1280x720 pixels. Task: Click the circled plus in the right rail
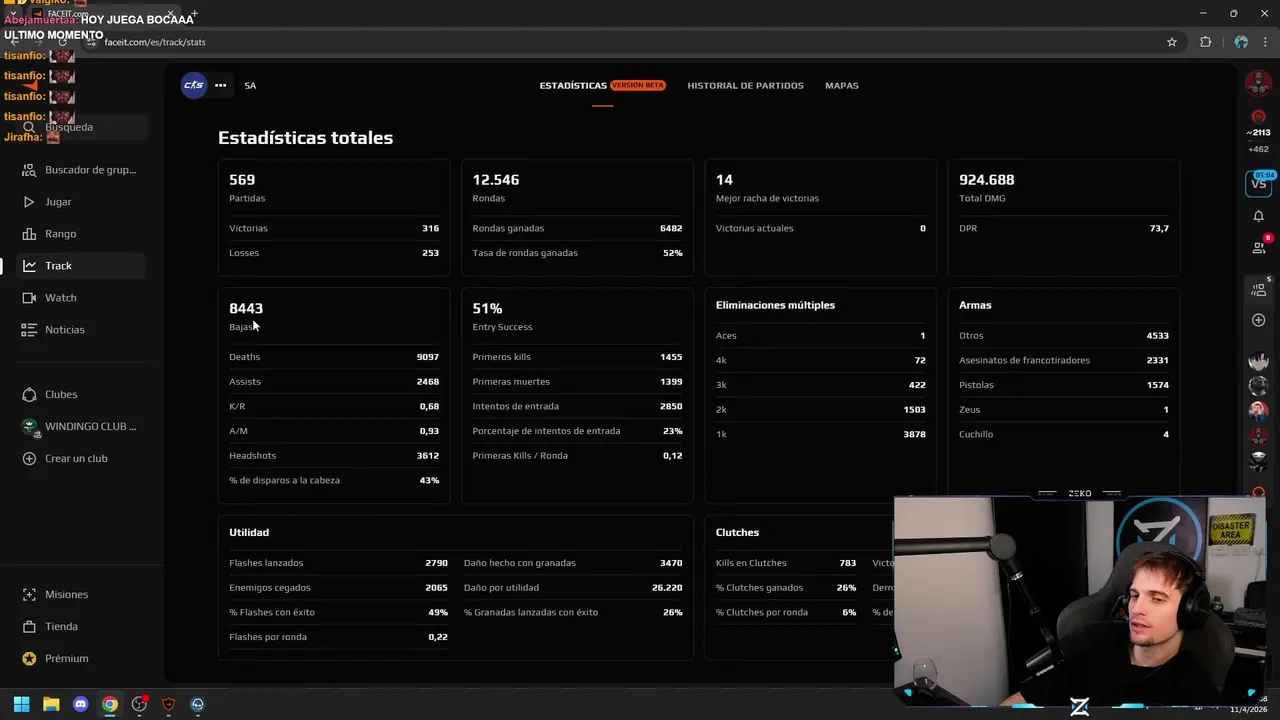[1258, 320]
